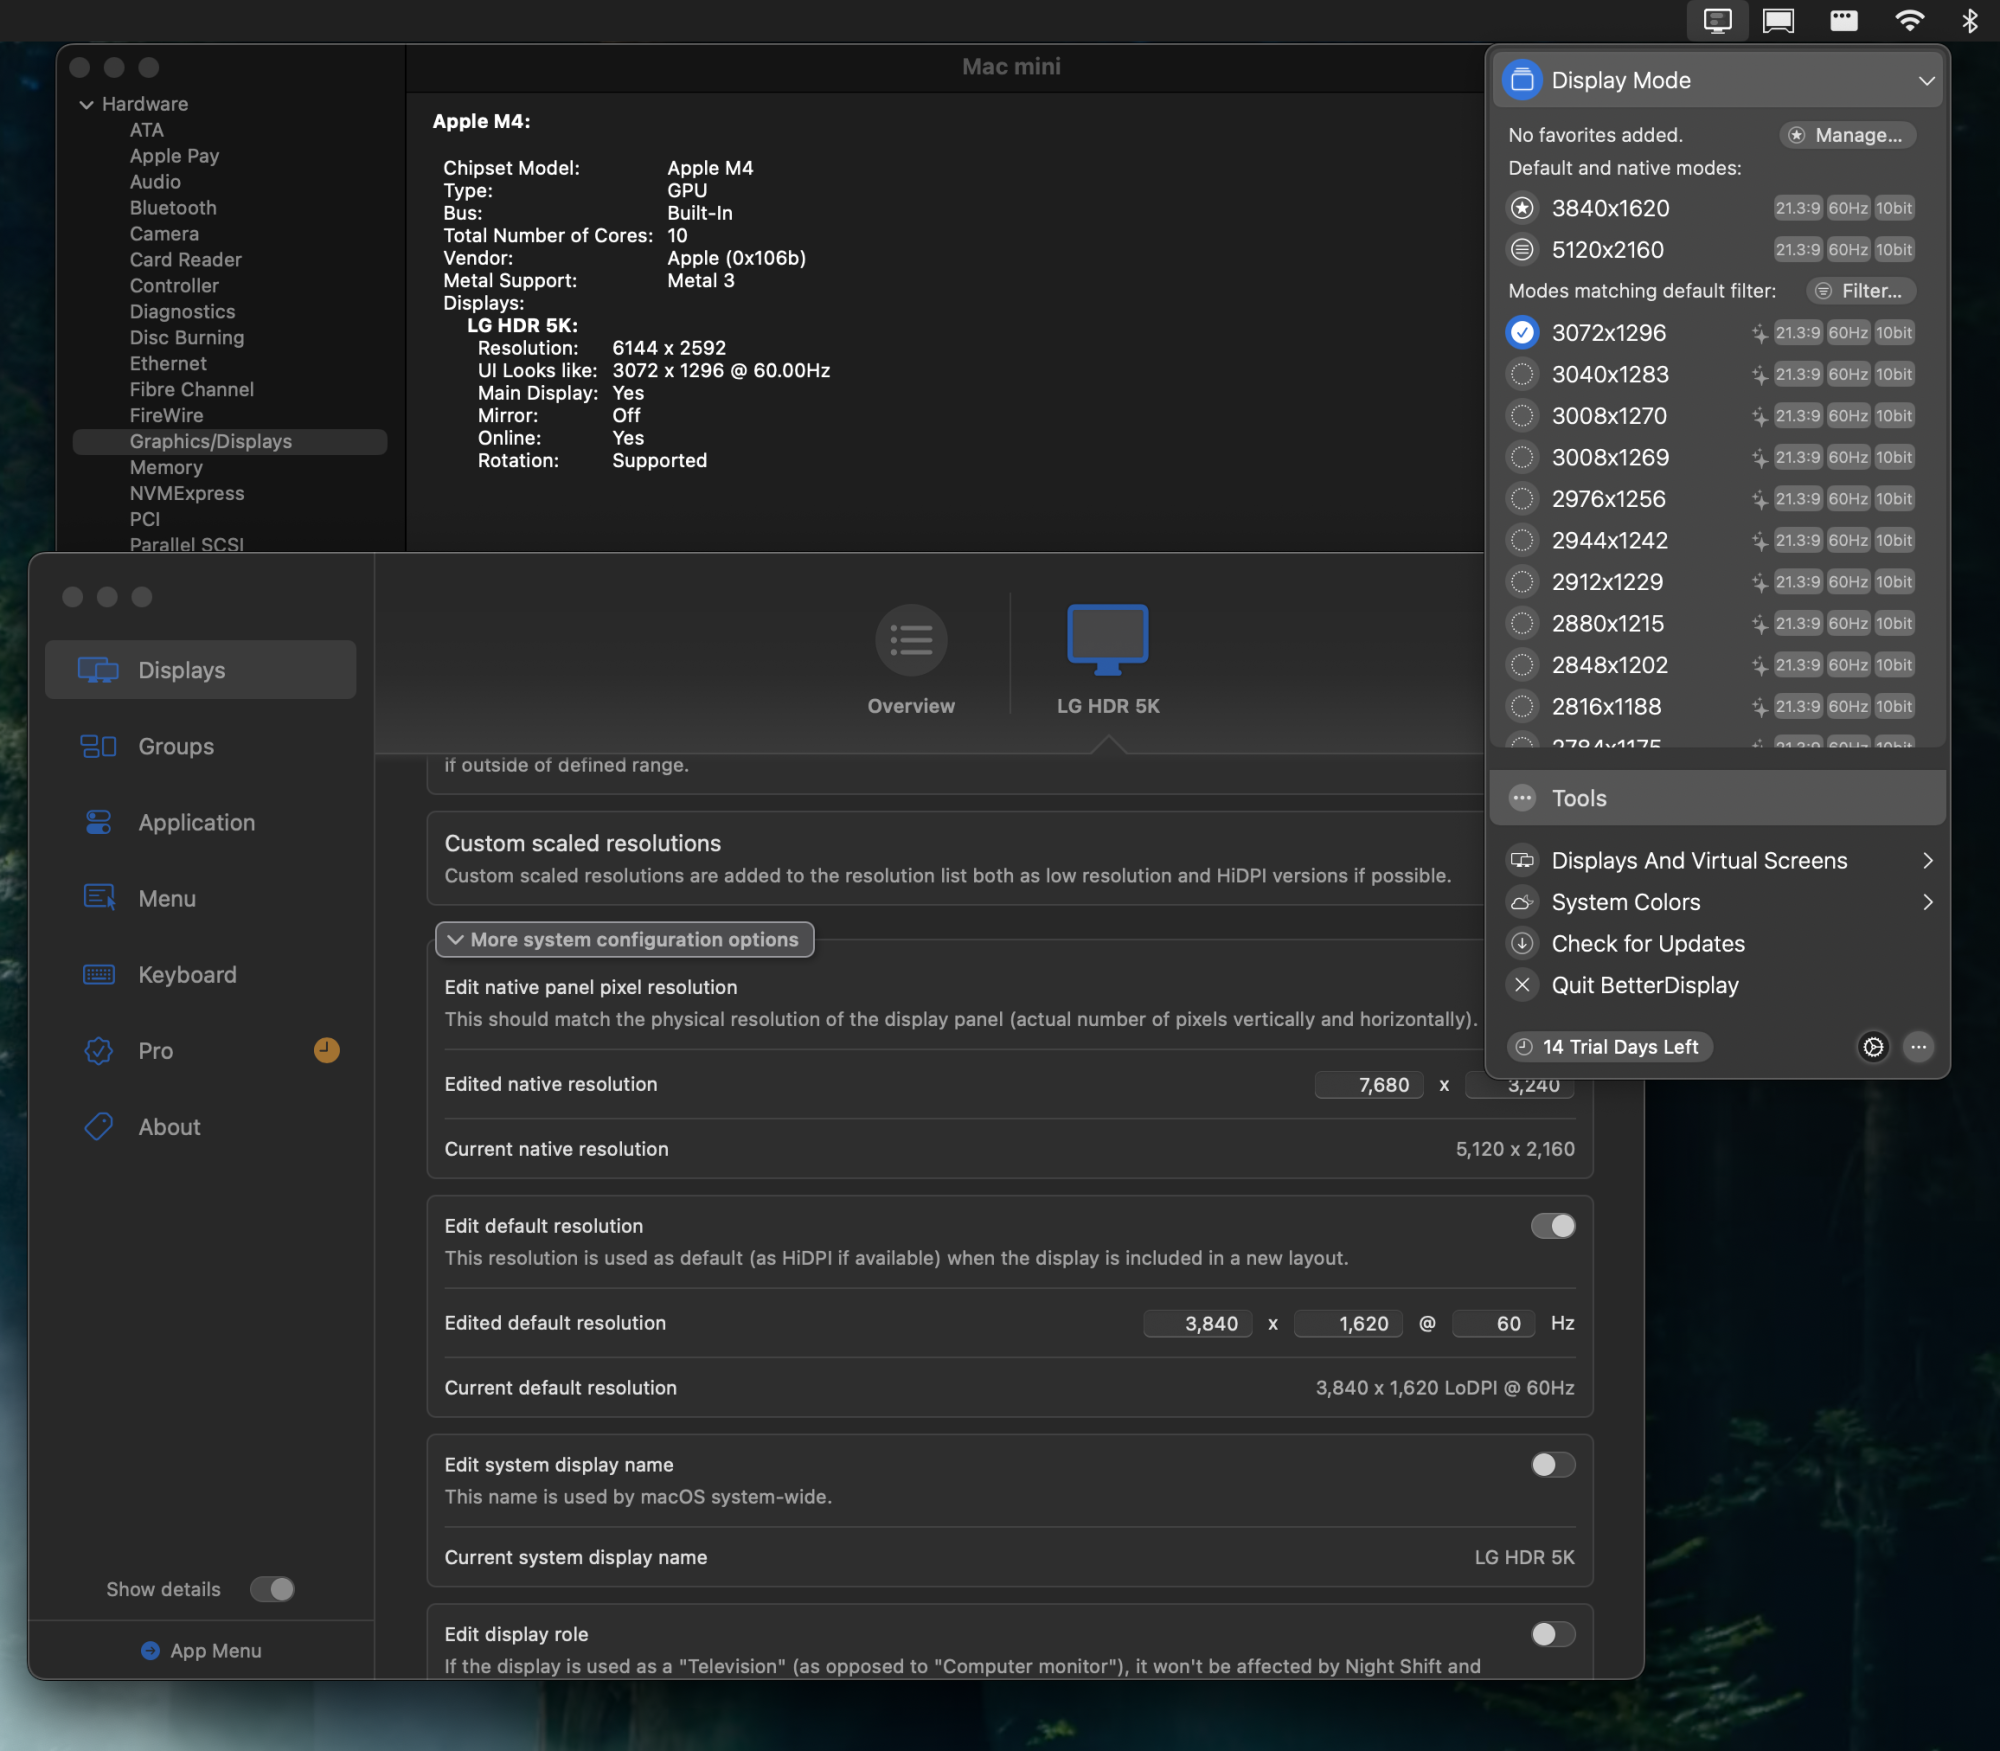This screenshot has height=1751, width=2000.
Task: Select the 3040x1283 display mode
Action: pyautogui.click(x=1609, y=374)
